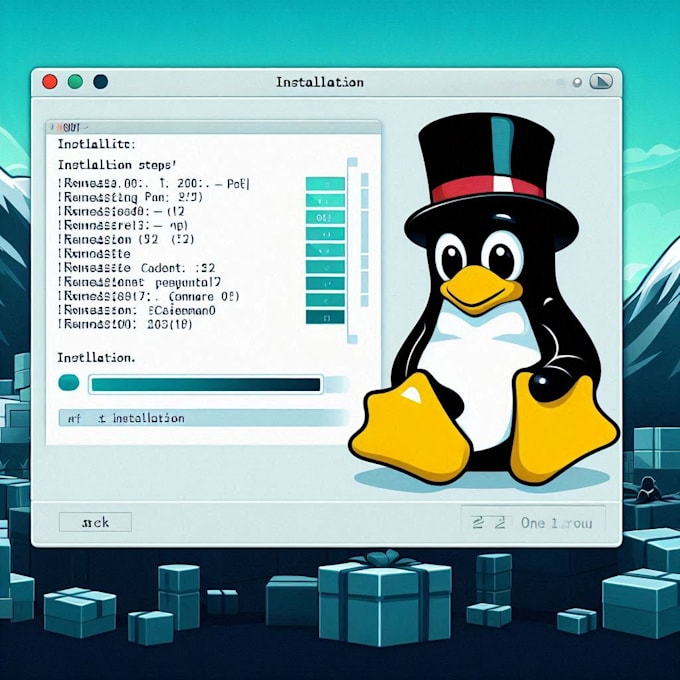
Task: Click the top-right toolbar icon button
Action: point(601,82)
